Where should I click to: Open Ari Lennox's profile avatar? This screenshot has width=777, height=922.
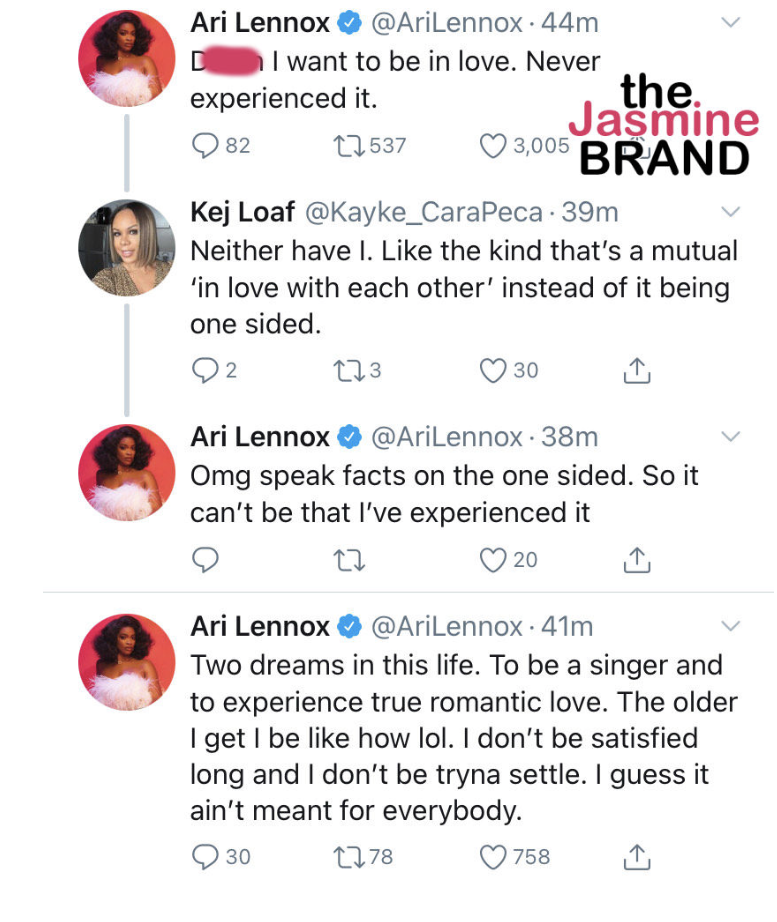[127, 57]
